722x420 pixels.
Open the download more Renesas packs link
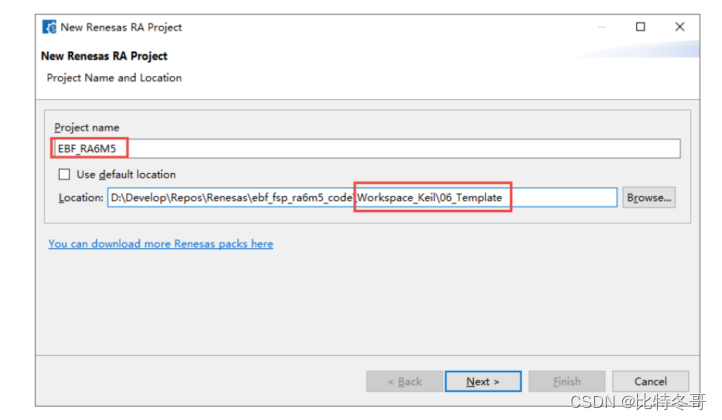tap(161, 244)
